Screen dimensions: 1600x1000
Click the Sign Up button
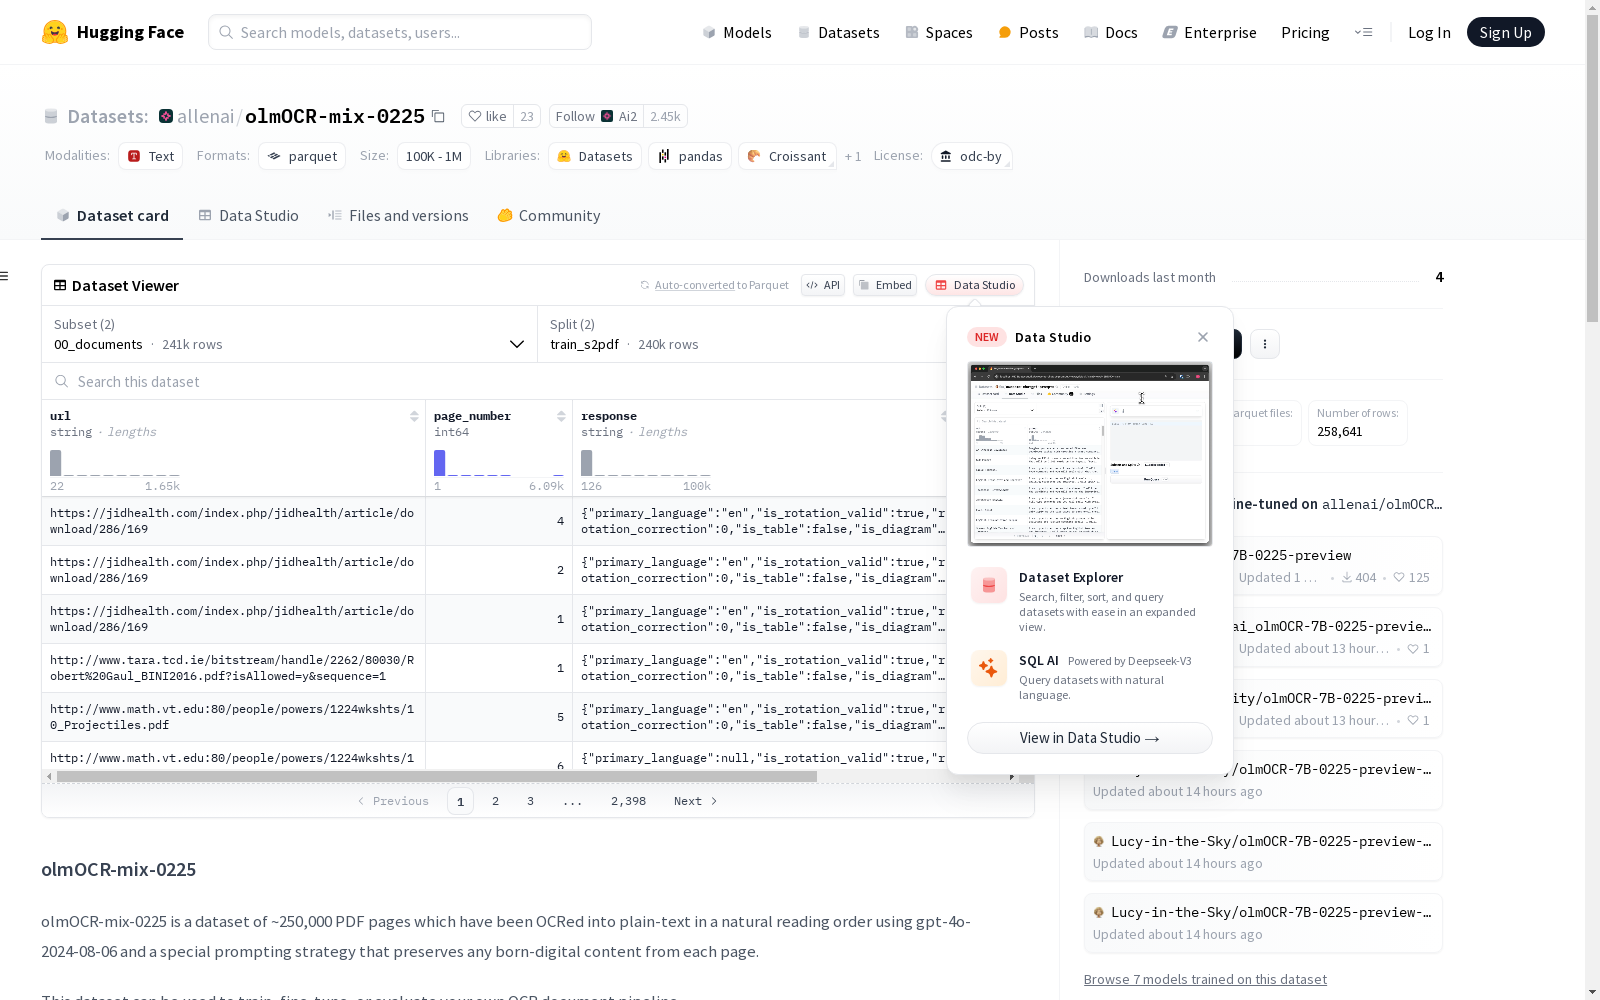(x=1505, y=32)
